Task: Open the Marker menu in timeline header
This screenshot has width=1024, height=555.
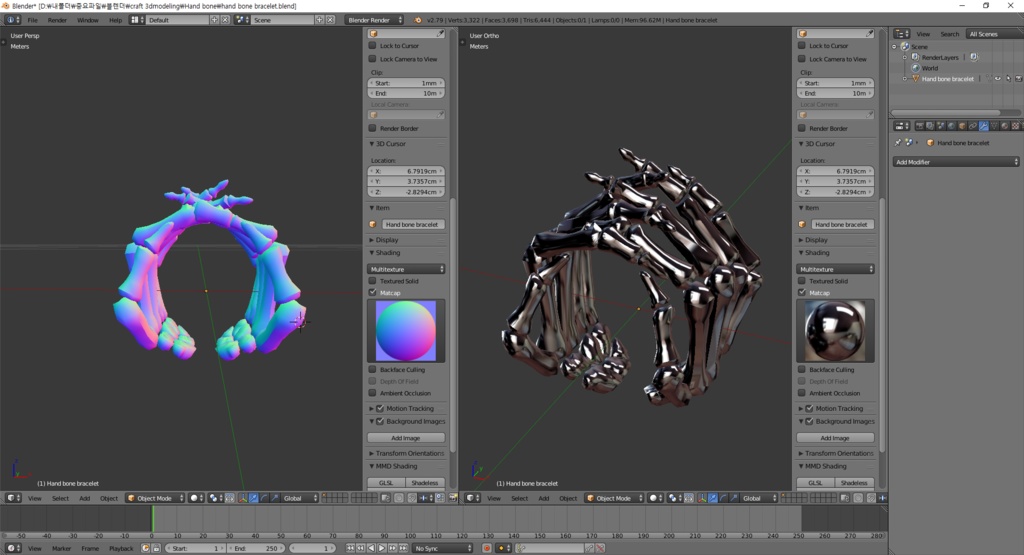Action: coord(61,548)
